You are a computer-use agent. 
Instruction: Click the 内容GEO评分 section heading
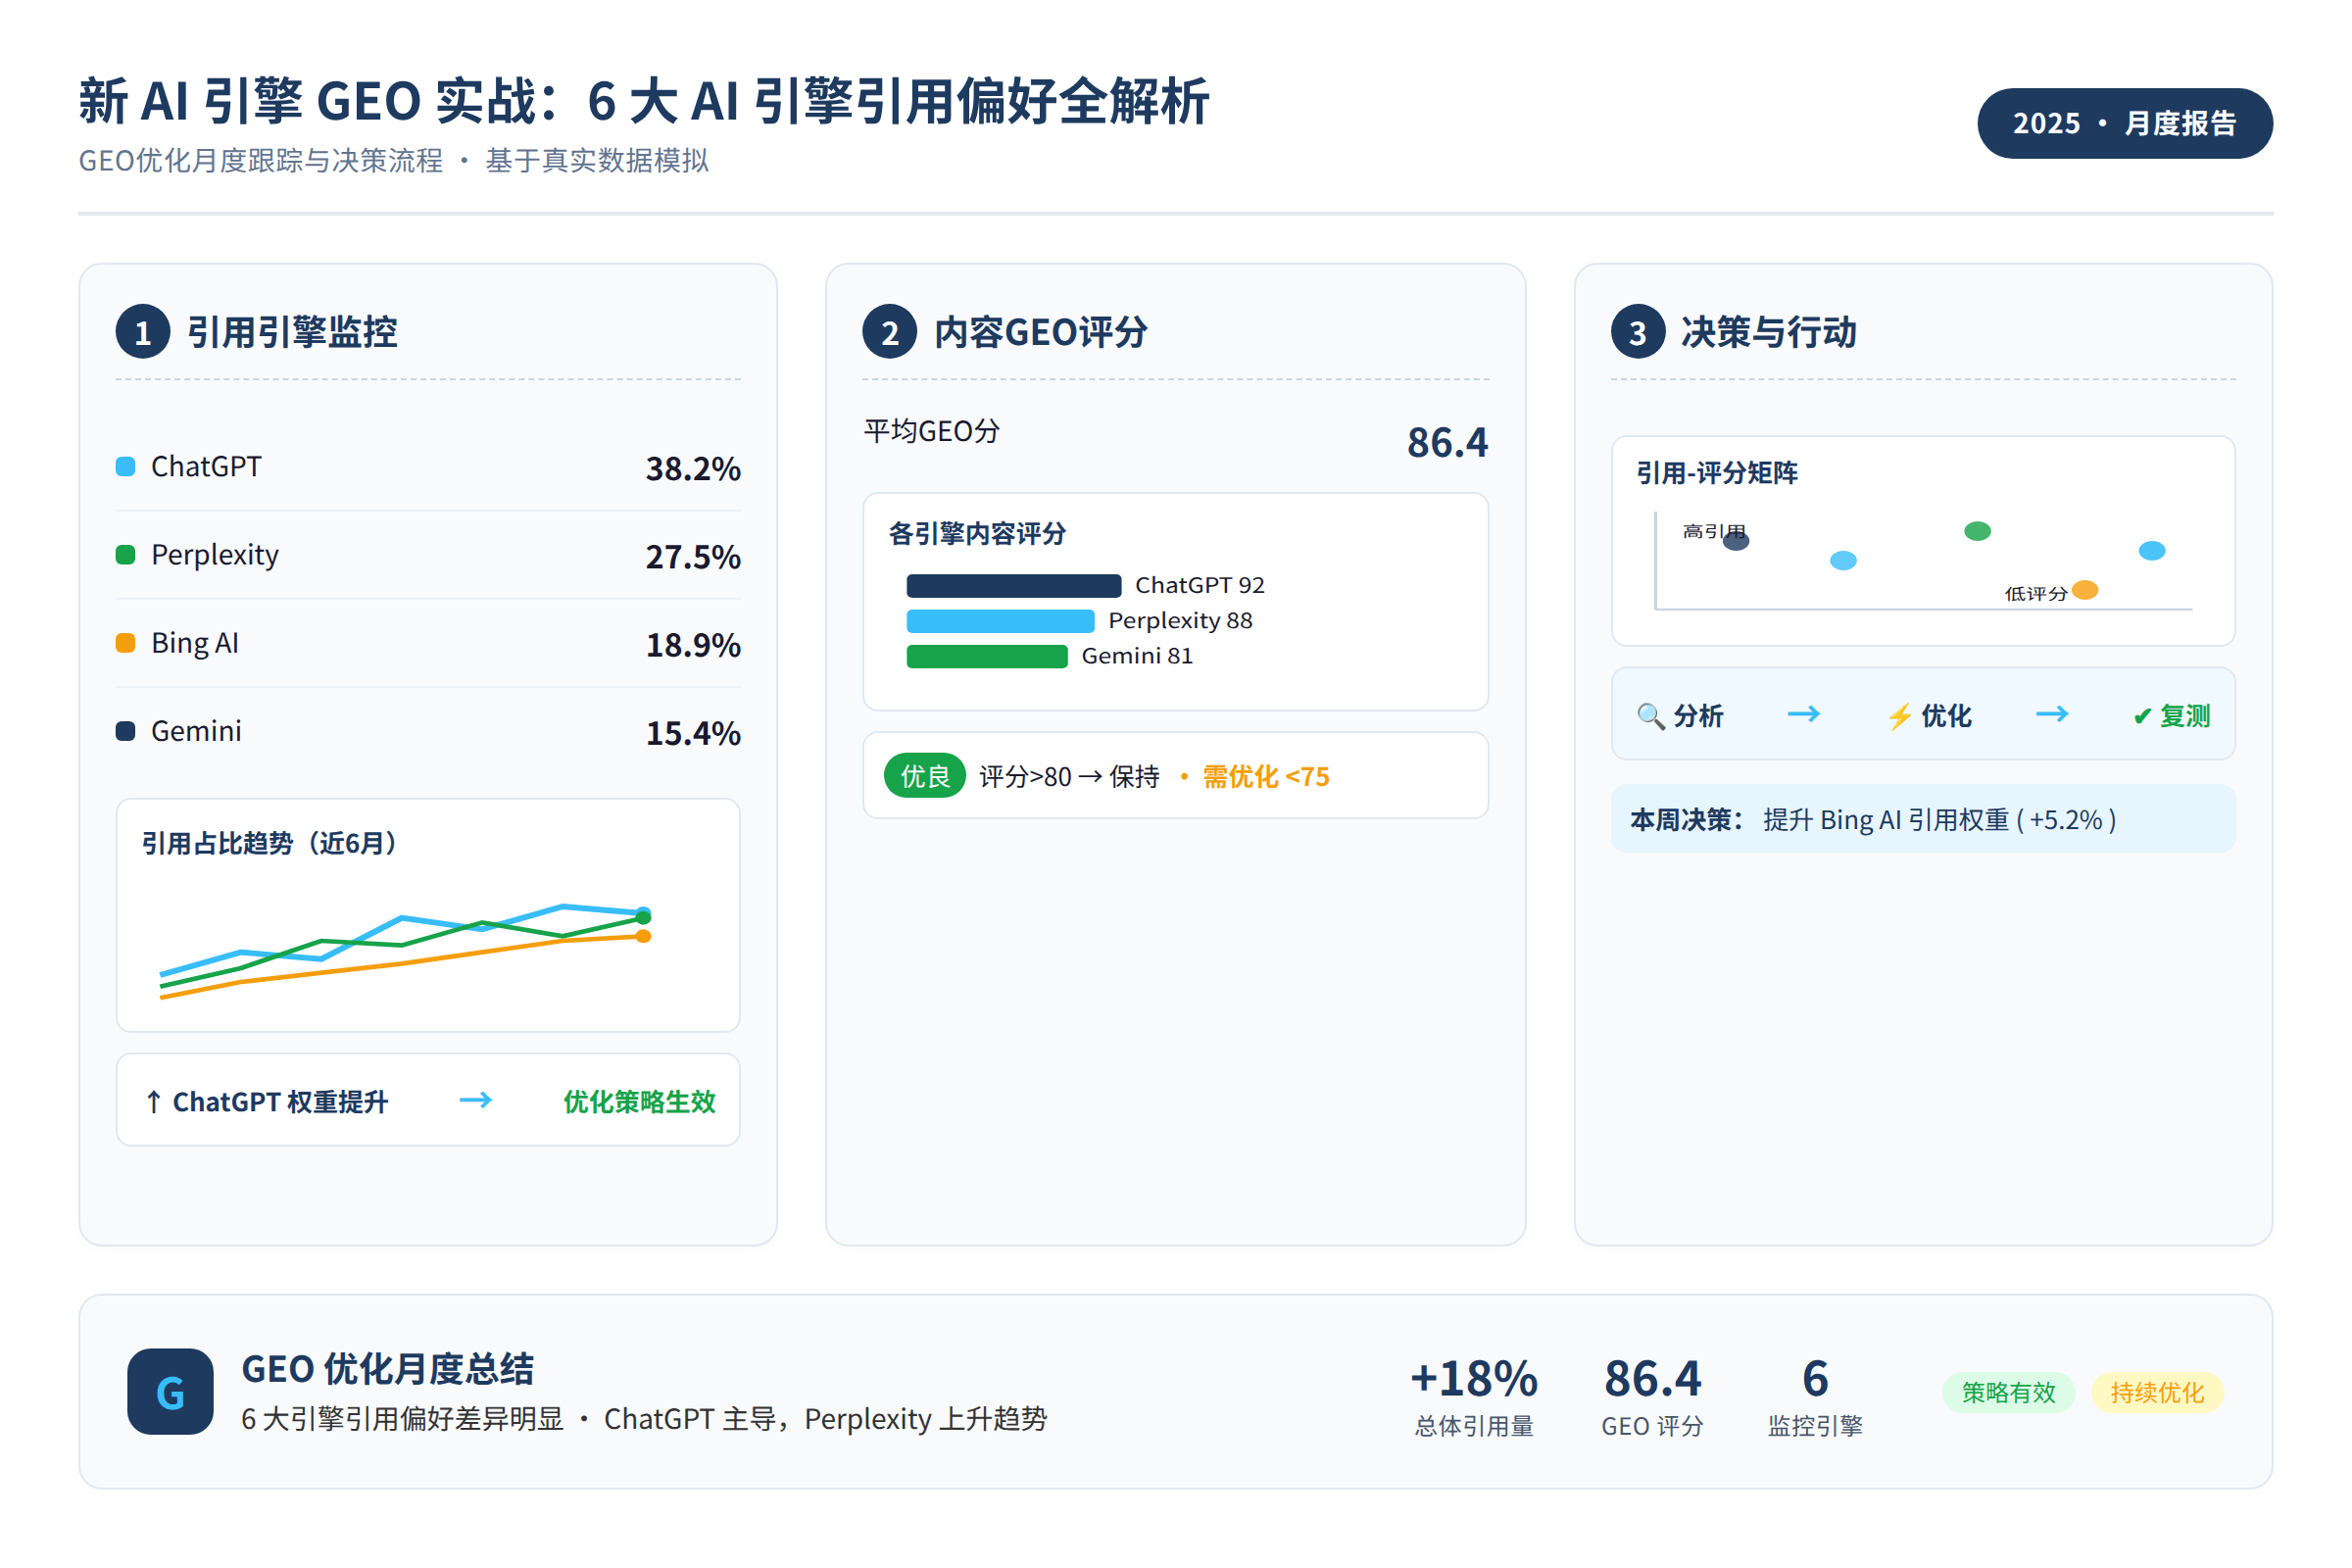tap(1041, 333)
